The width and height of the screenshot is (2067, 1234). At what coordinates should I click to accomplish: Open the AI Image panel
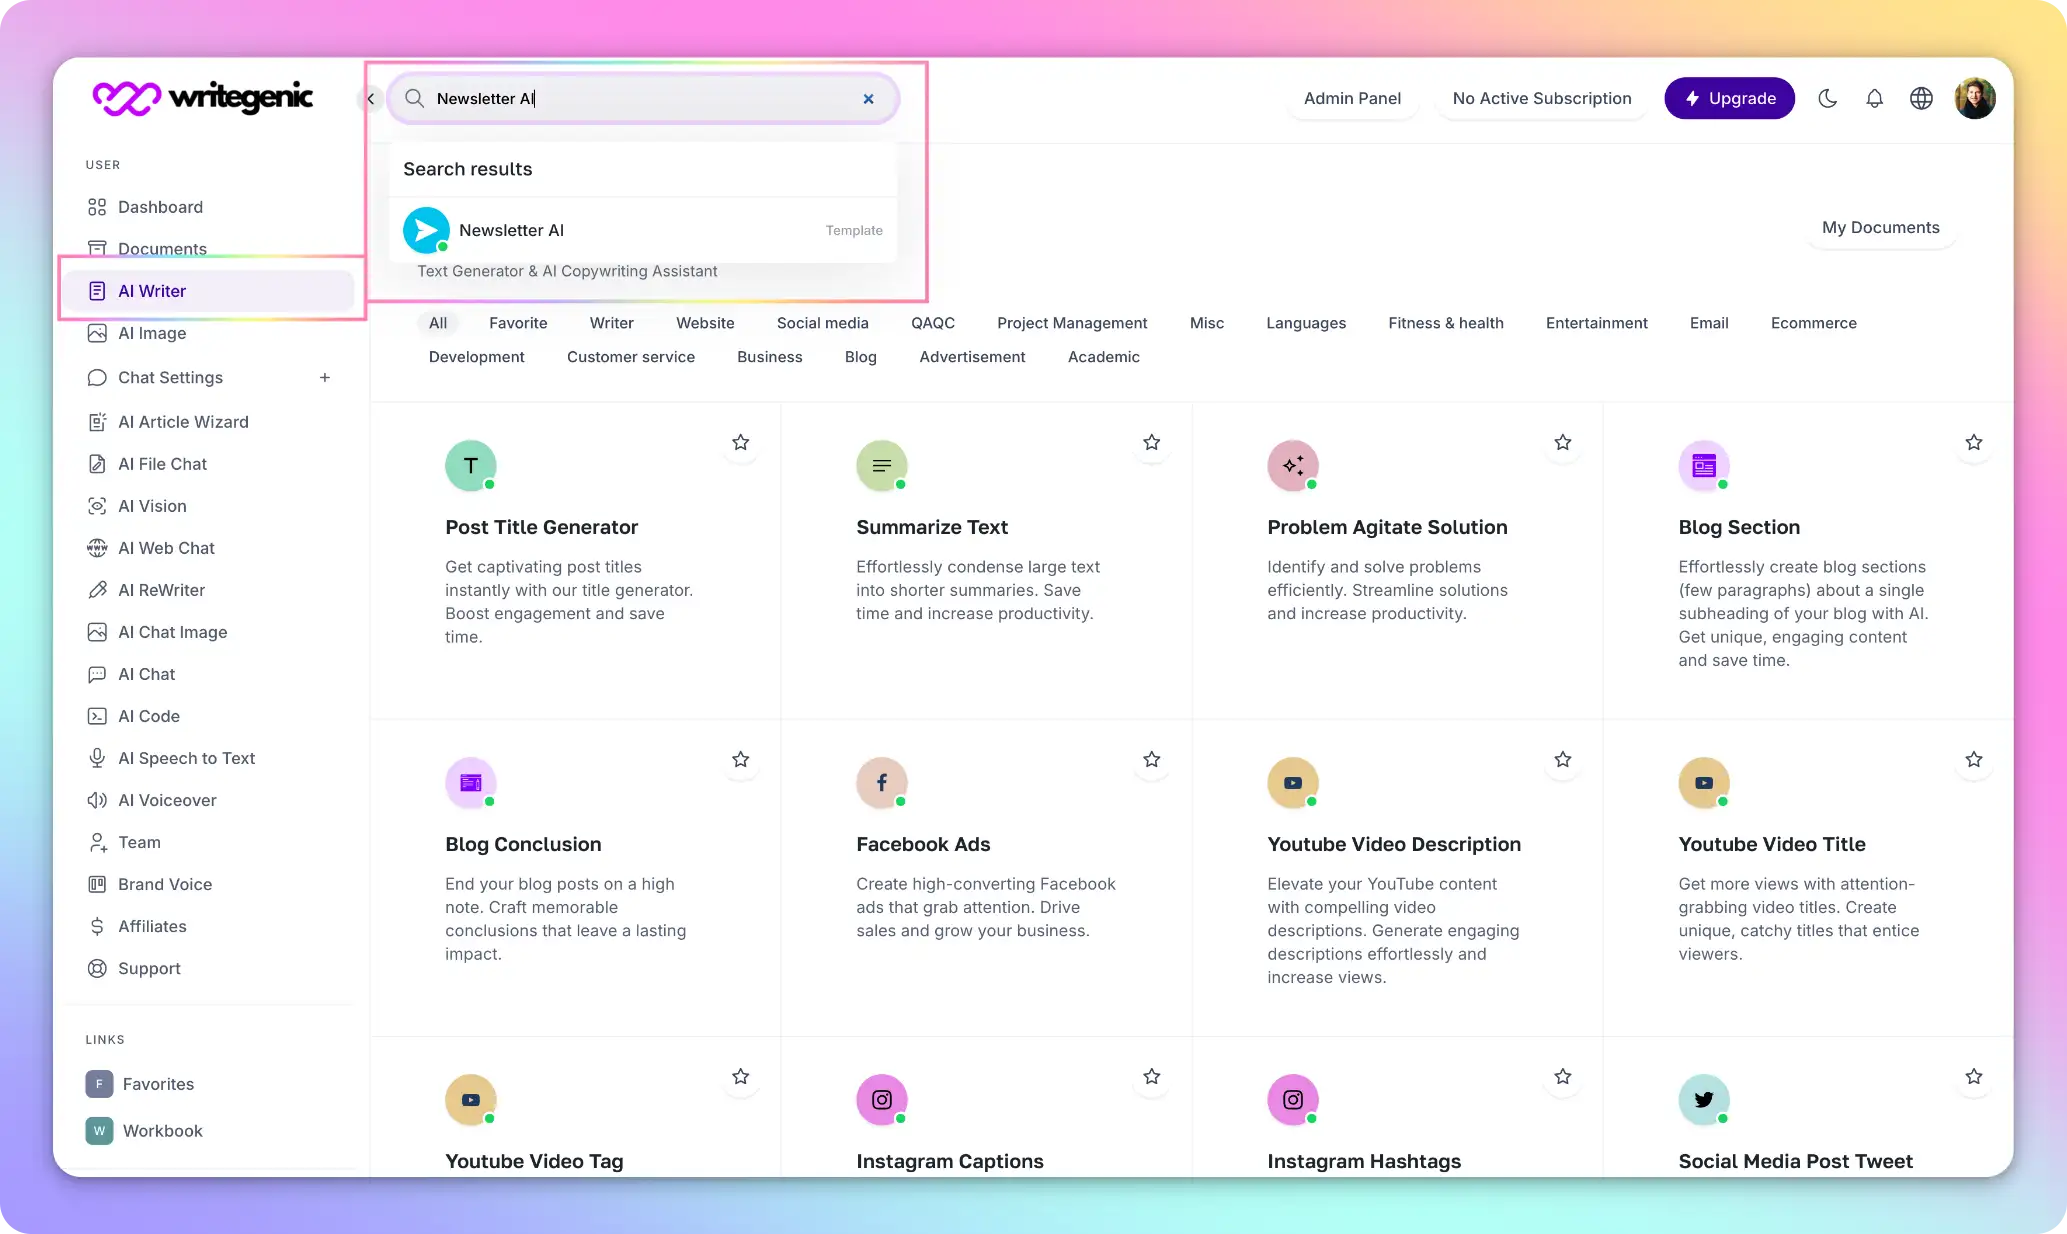coord(151,332)
